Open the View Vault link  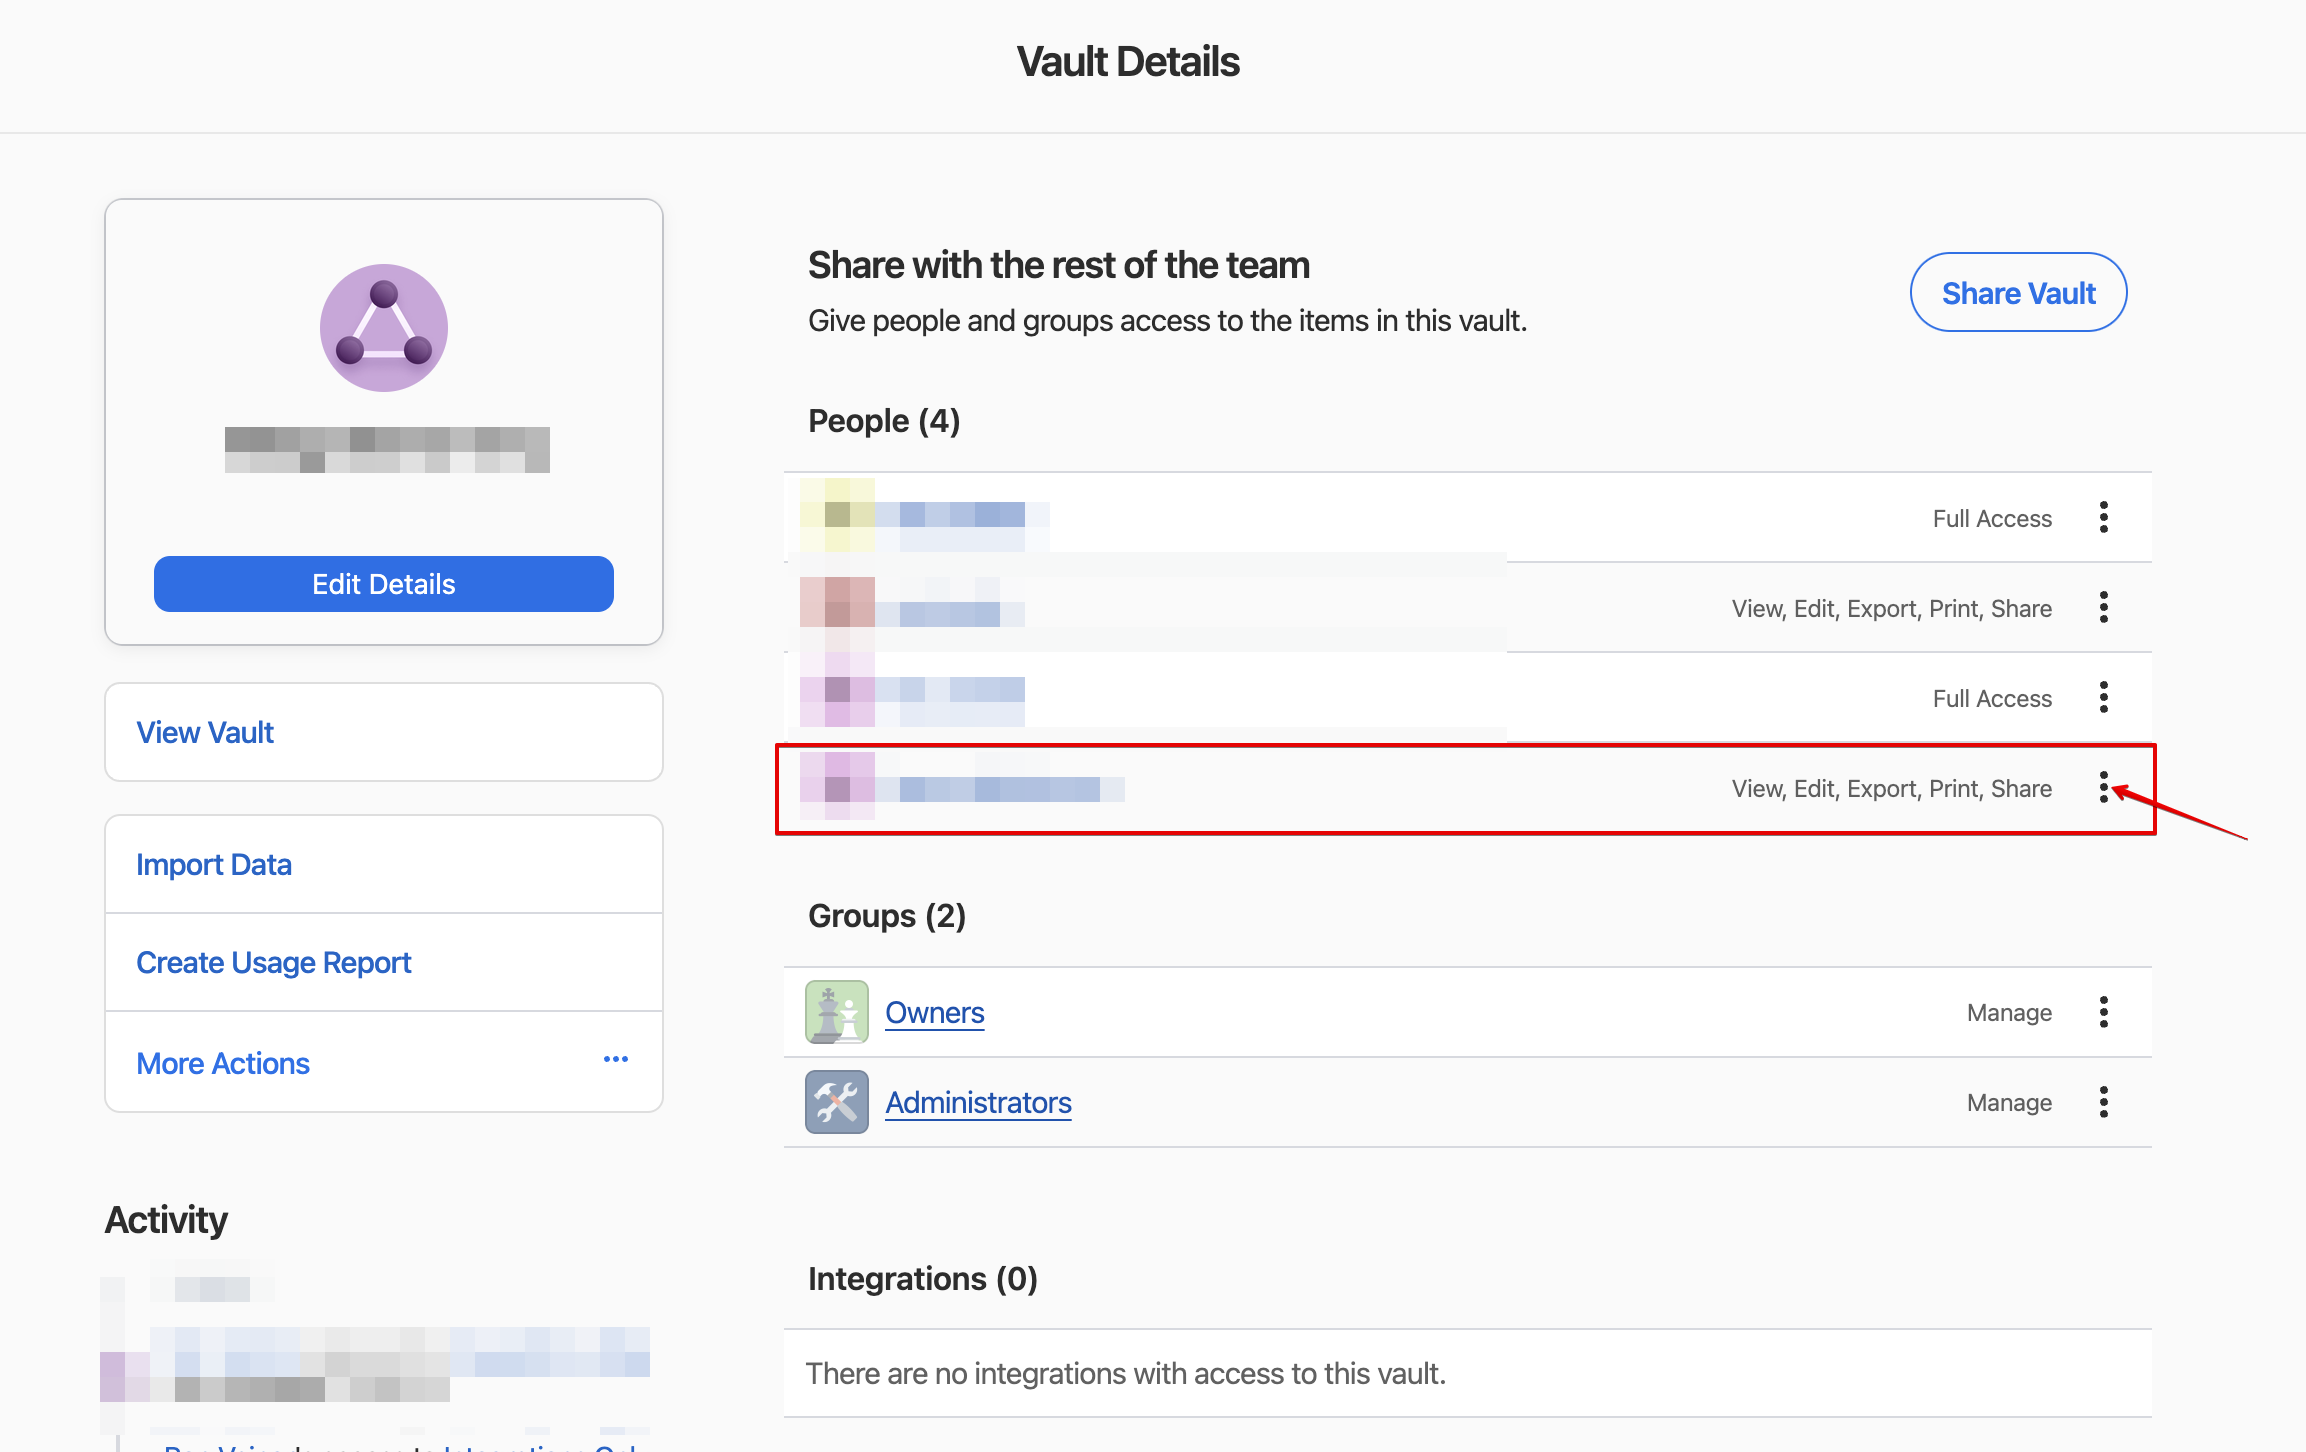coord(205,732)
